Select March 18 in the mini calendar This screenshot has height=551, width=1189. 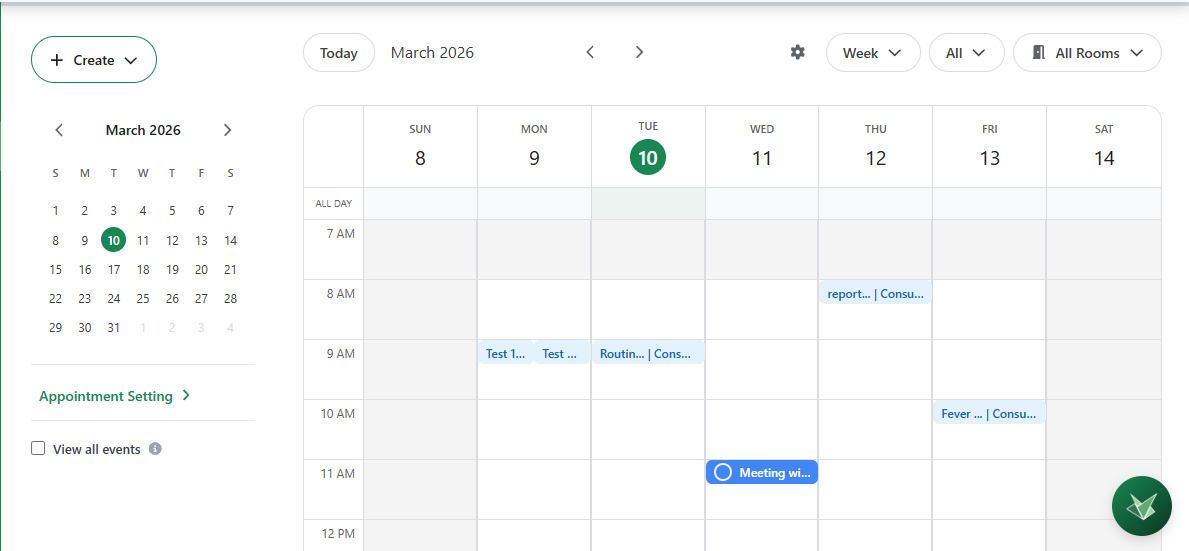click(143, 270)
